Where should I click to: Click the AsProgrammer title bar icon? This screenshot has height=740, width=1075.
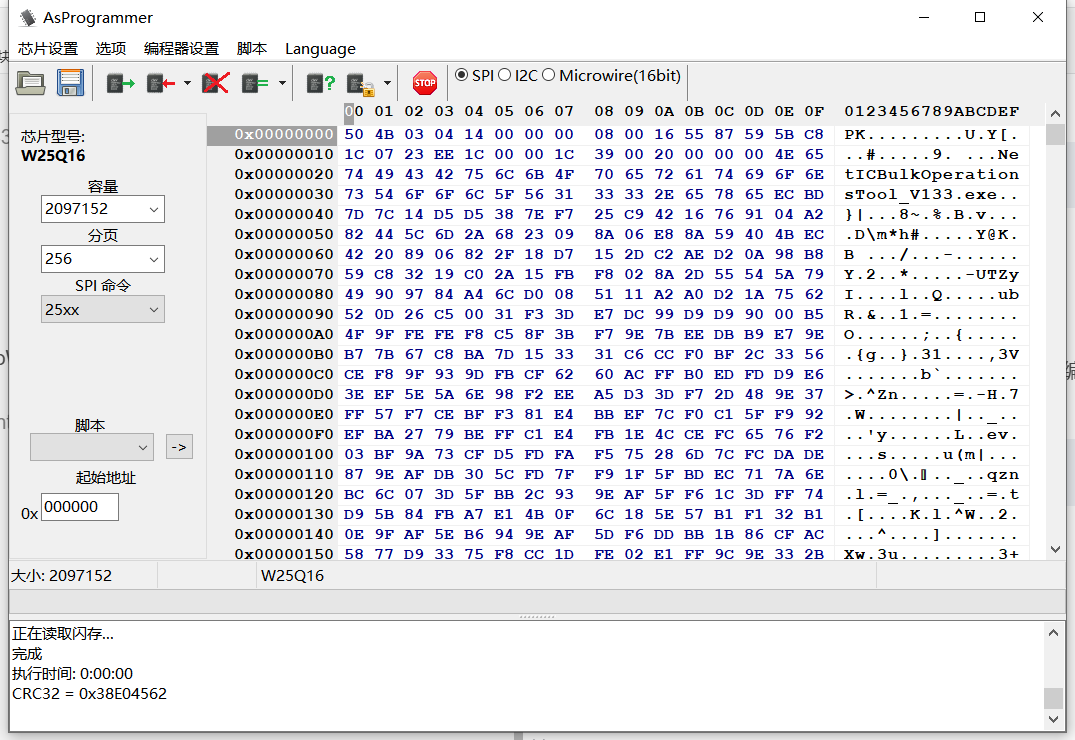click(x=27, y=18)
